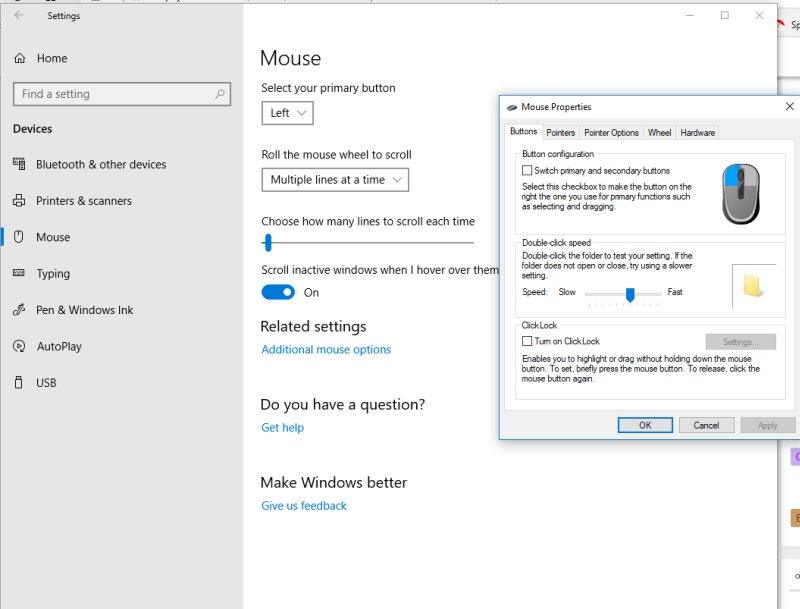Open the primary button dropdown showing Left
The width and height of the screenshot is (800, 609).
pos(288,113)
